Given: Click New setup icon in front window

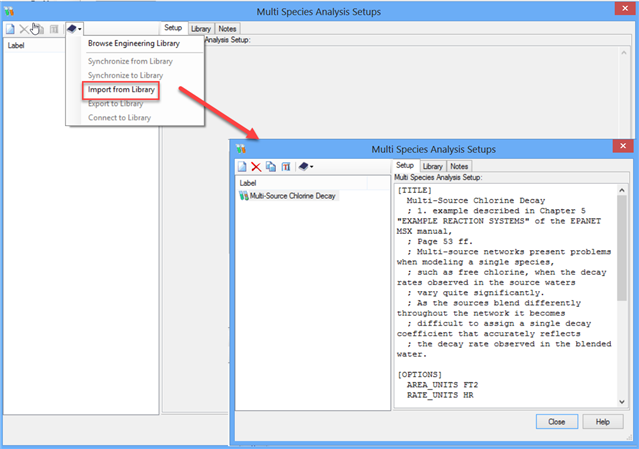Looking at the screenshot, I should (242, 167).
